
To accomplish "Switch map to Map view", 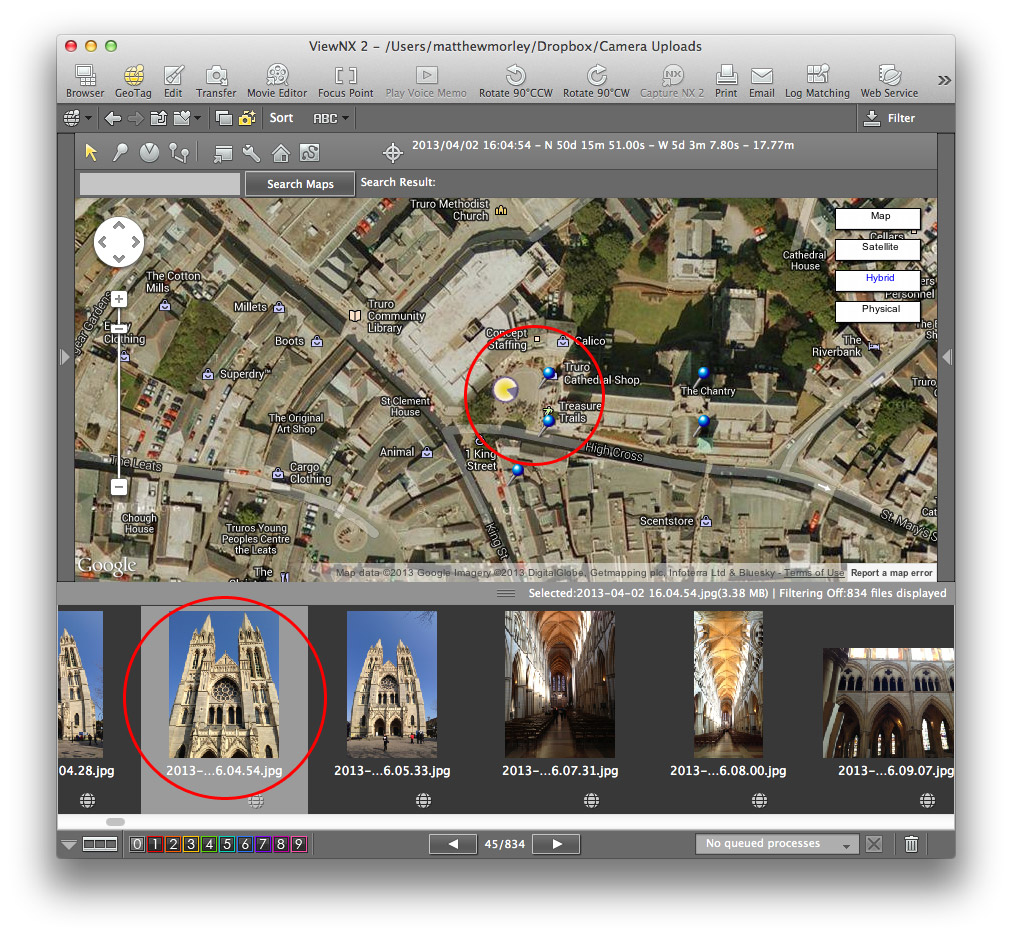I will coord(878,217).
